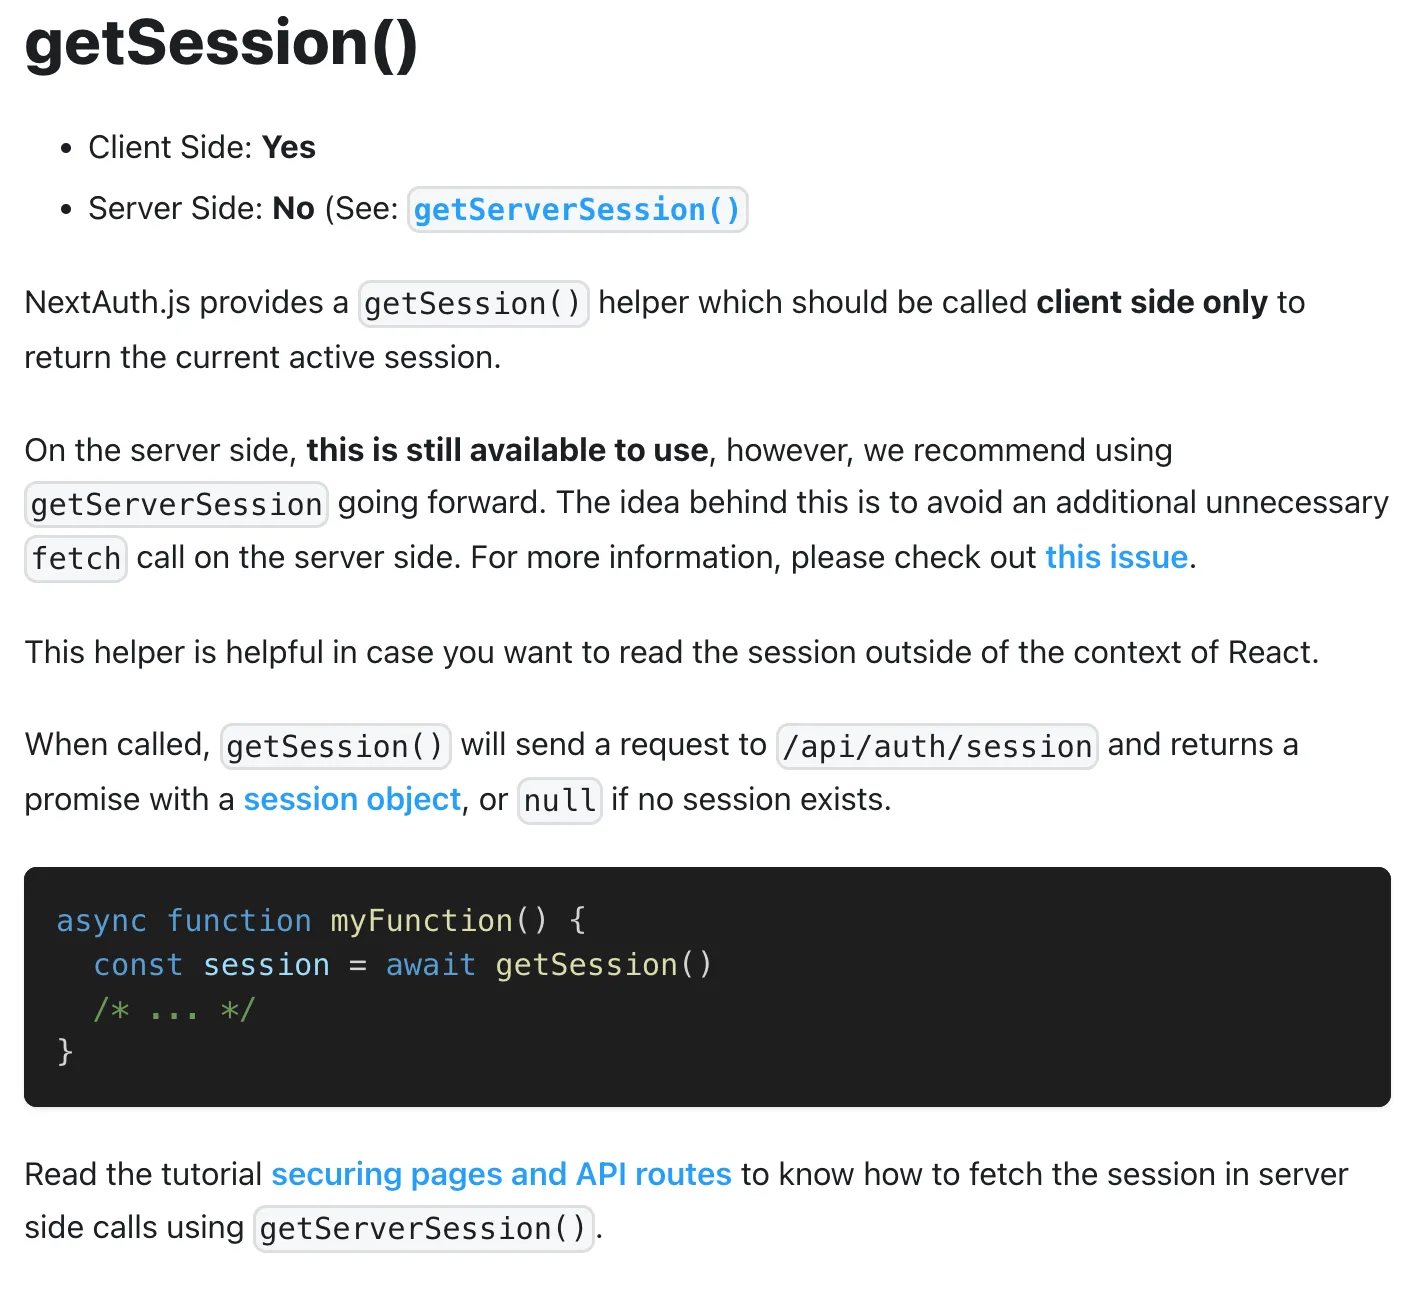This screenshot has width=1418, height=1300.
Task: Click getServerSession() inline code in last paragraph
Action: [423, 1229]
